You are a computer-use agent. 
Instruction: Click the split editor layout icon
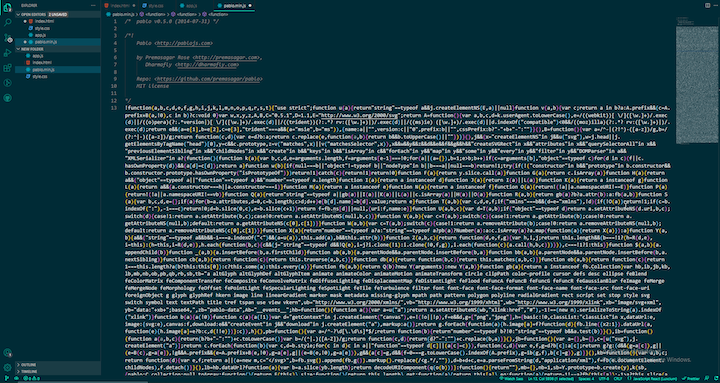point(707,6)
